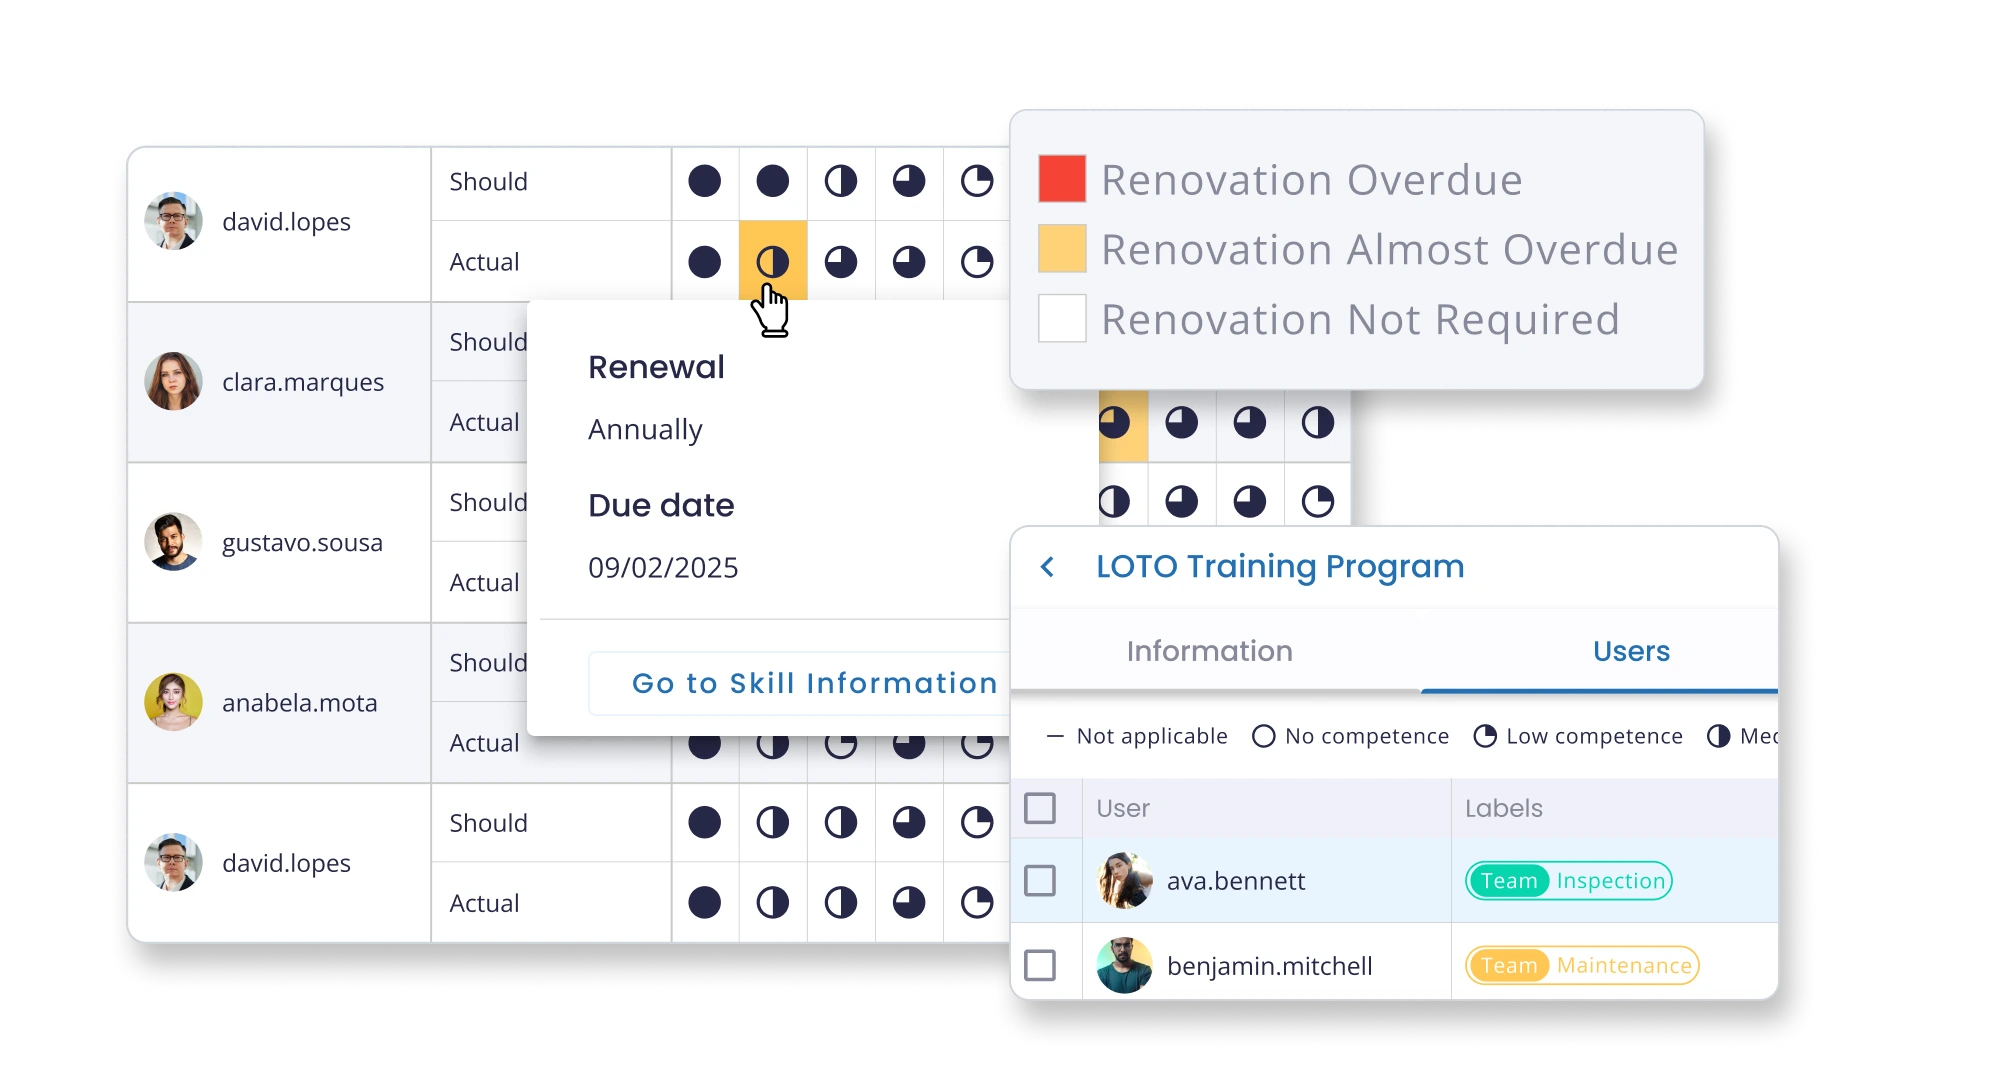The image size is (2003, 1090).
Task: Click the half-filled competence icon for david.lopes
Action: coord(771,260)
